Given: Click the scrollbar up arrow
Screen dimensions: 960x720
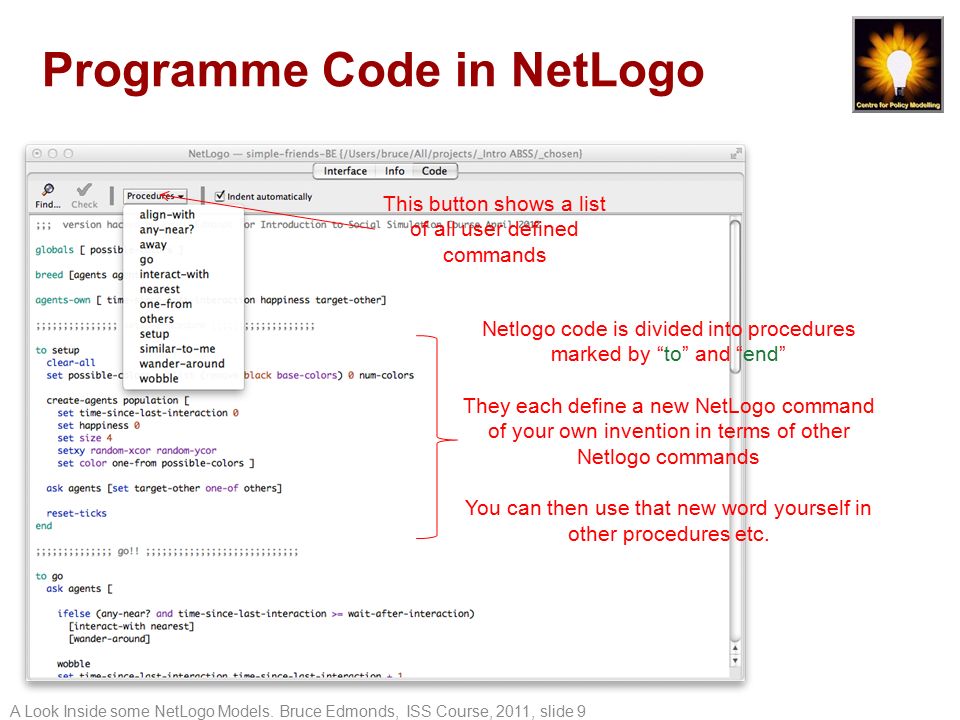Looking at the screenshot, I should (x=735, y=648).
